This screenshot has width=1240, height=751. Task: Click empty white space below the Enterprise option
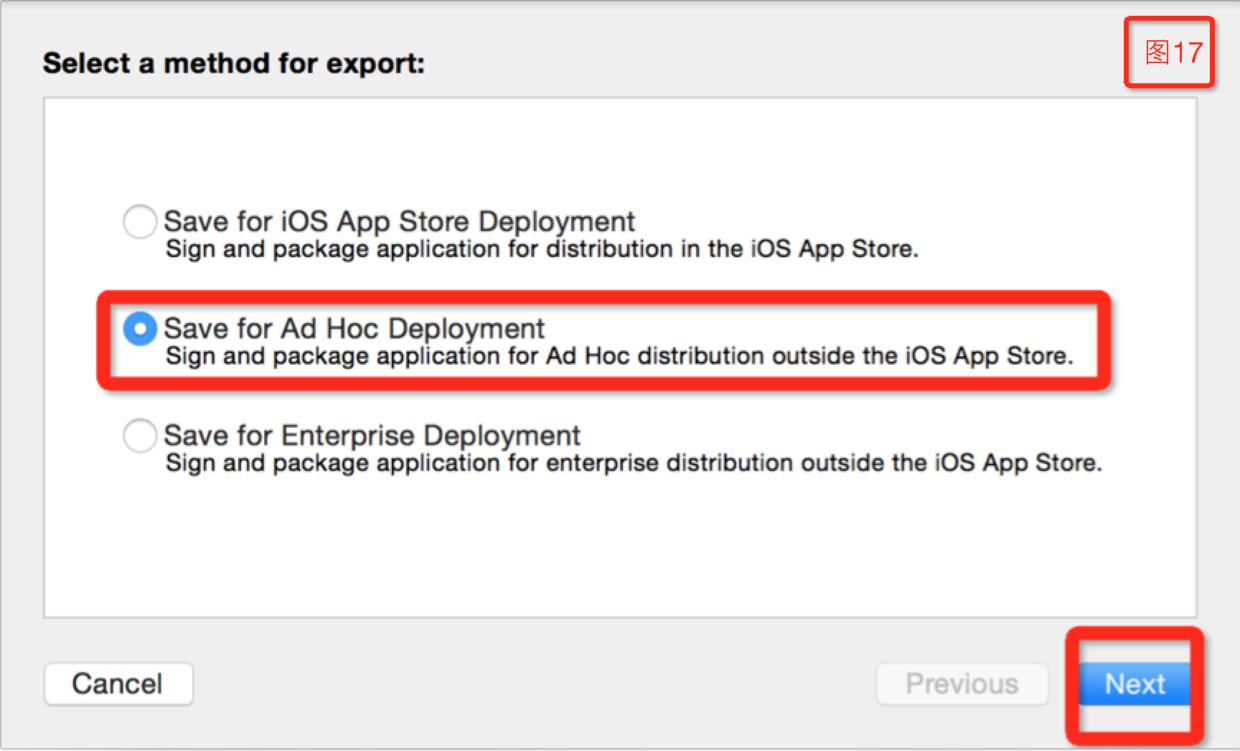pos(620,550)
